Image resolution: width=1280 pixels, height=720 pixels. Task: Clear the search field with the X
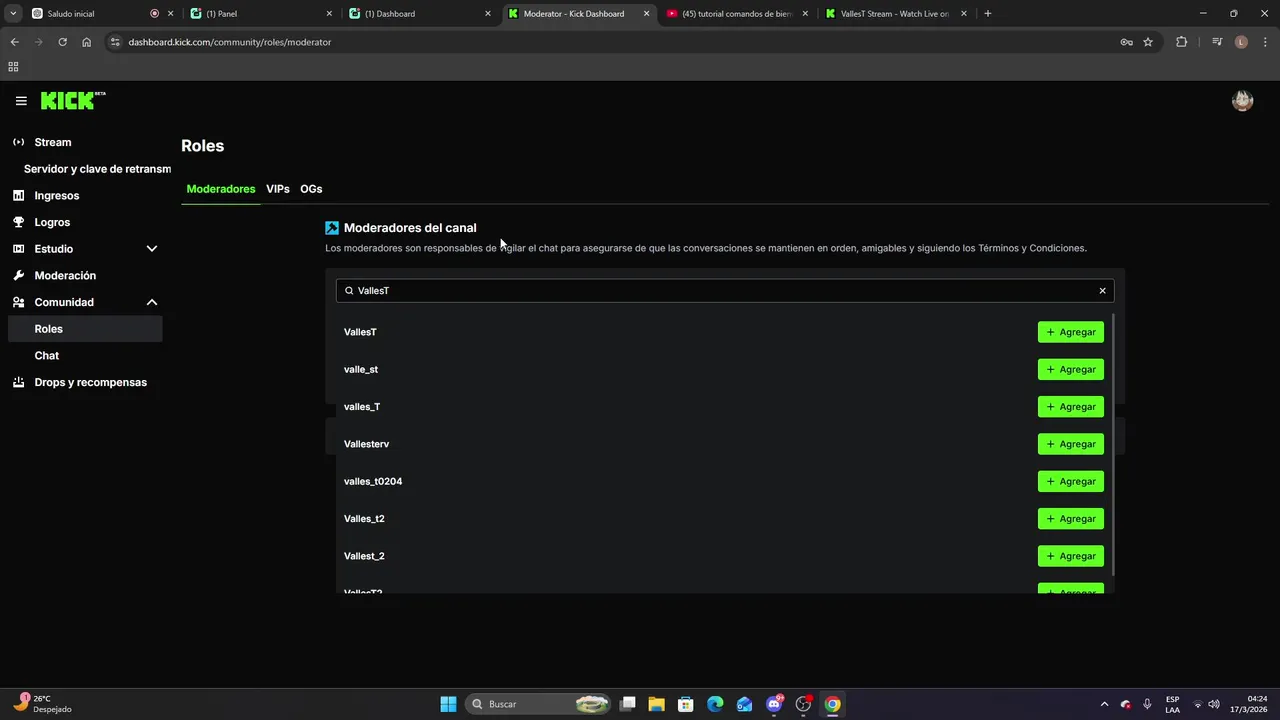tap(1103, 291)
